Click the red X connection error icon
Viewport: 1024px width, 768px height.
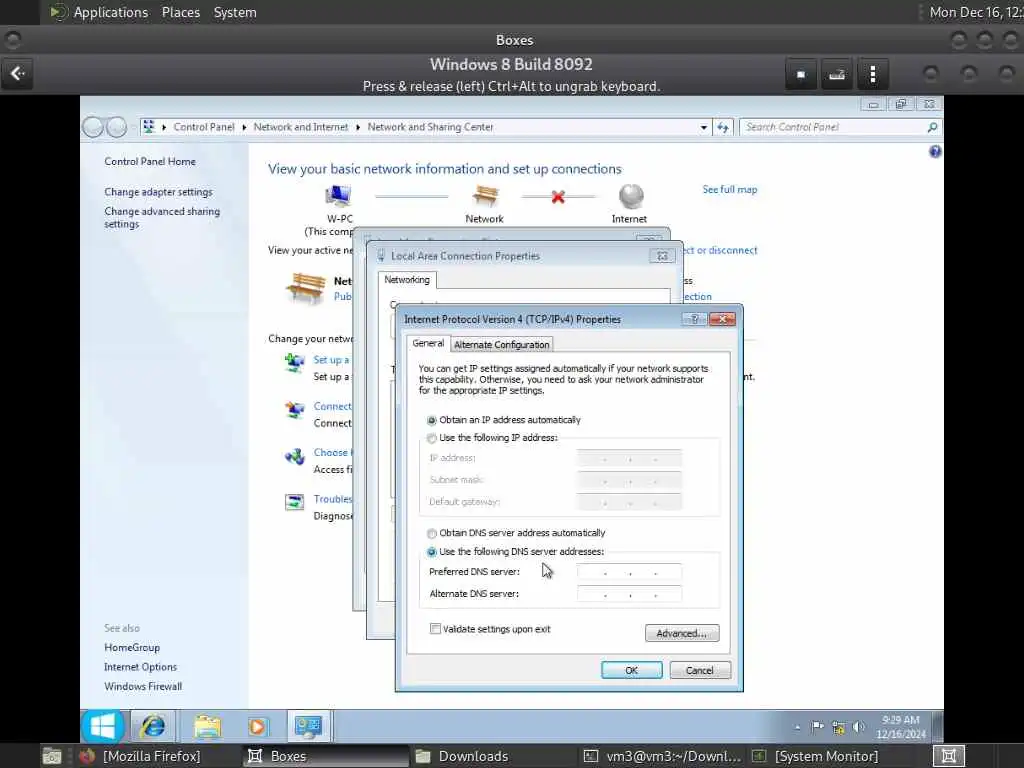point(558,197)
